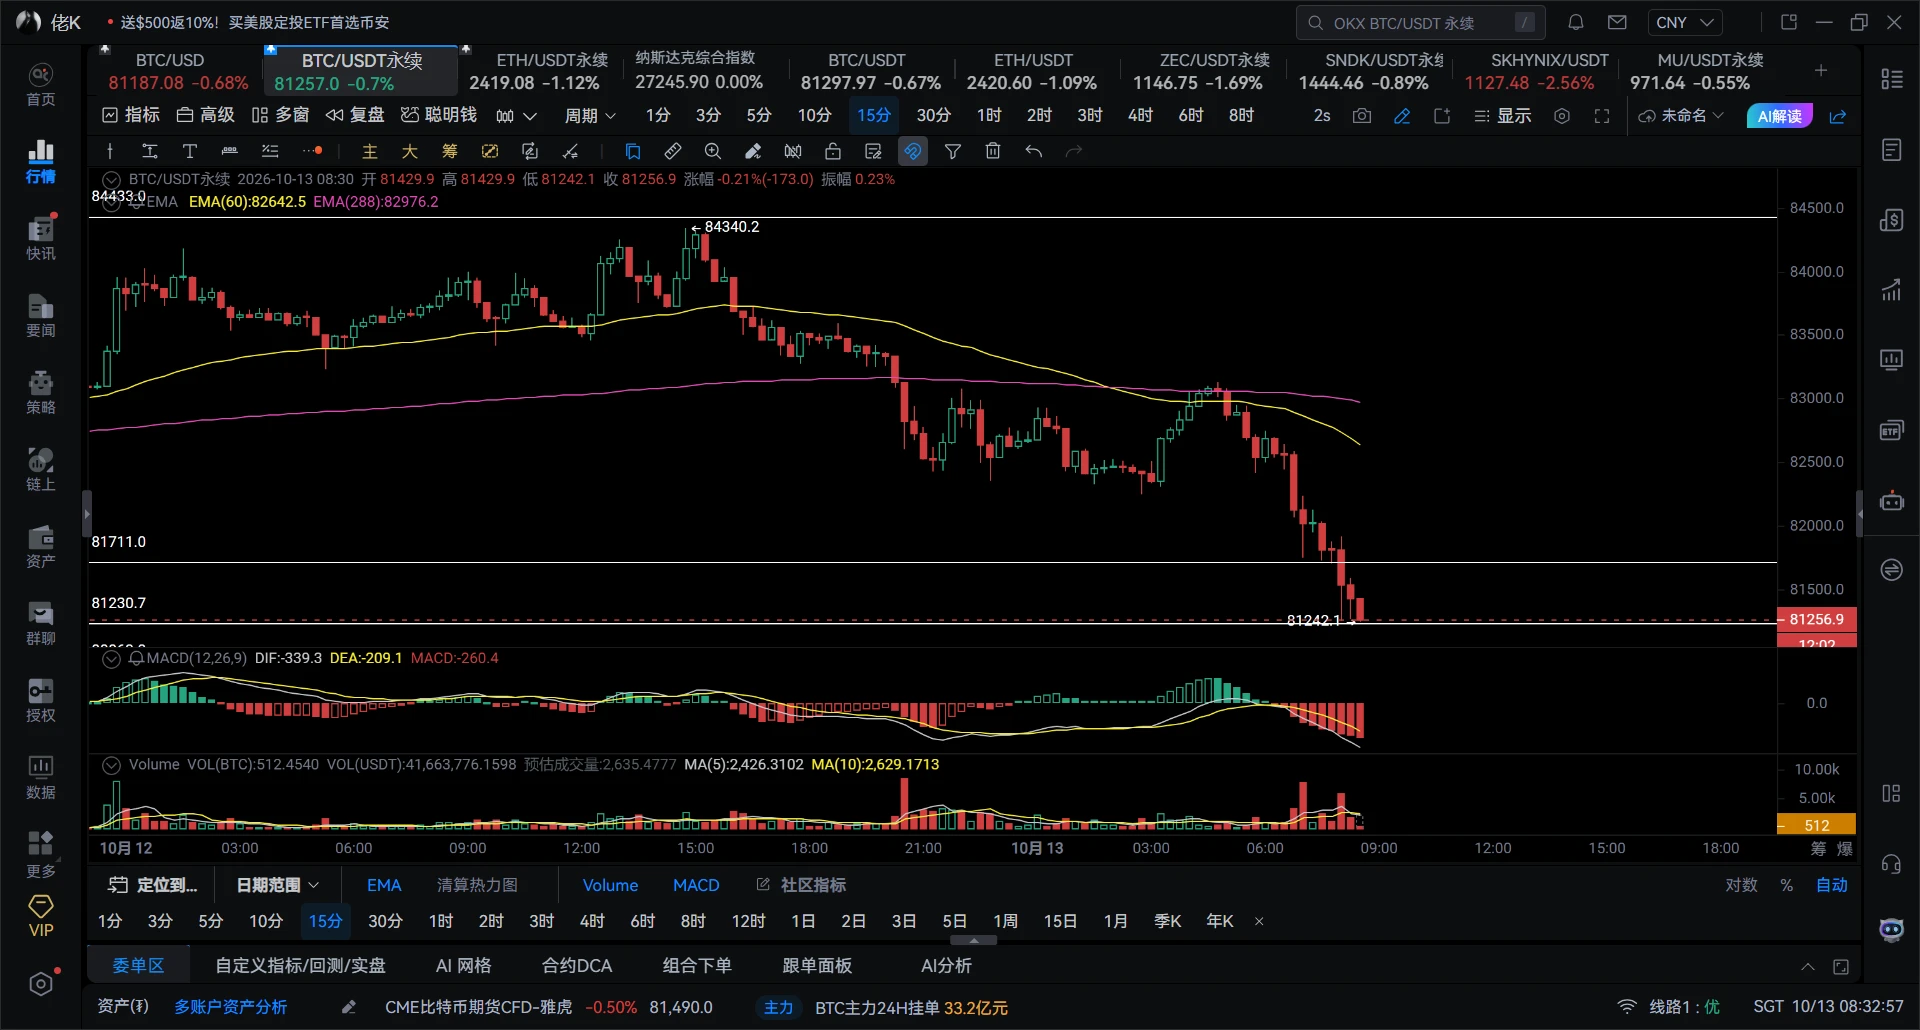The height and width of the screenshot is (1030, 1920).
Task: Click the bookmark icon in drawing toolbar
Action: click(632, 151)
